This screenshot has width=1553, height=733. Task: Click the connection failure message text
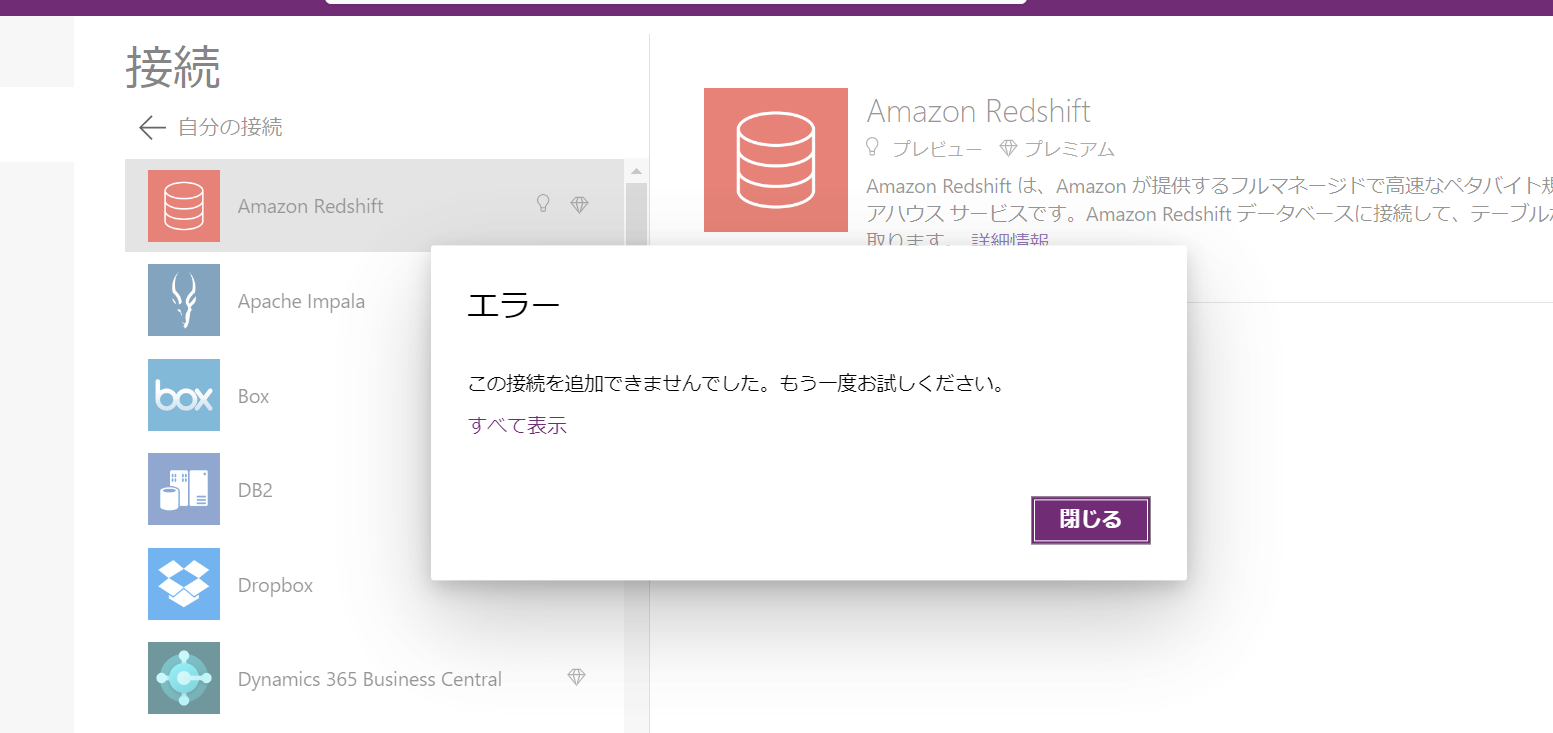pos(736,384)
